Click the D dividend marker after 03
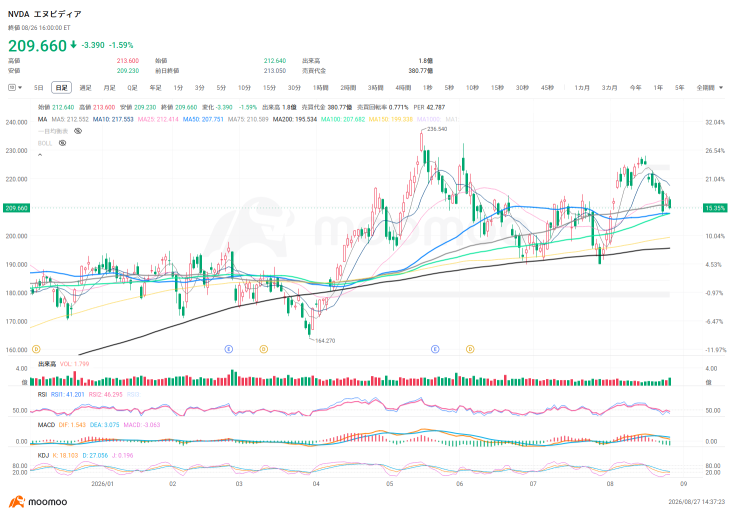The width and height of the screenshot is (733, 515). [x=264, y=349]
